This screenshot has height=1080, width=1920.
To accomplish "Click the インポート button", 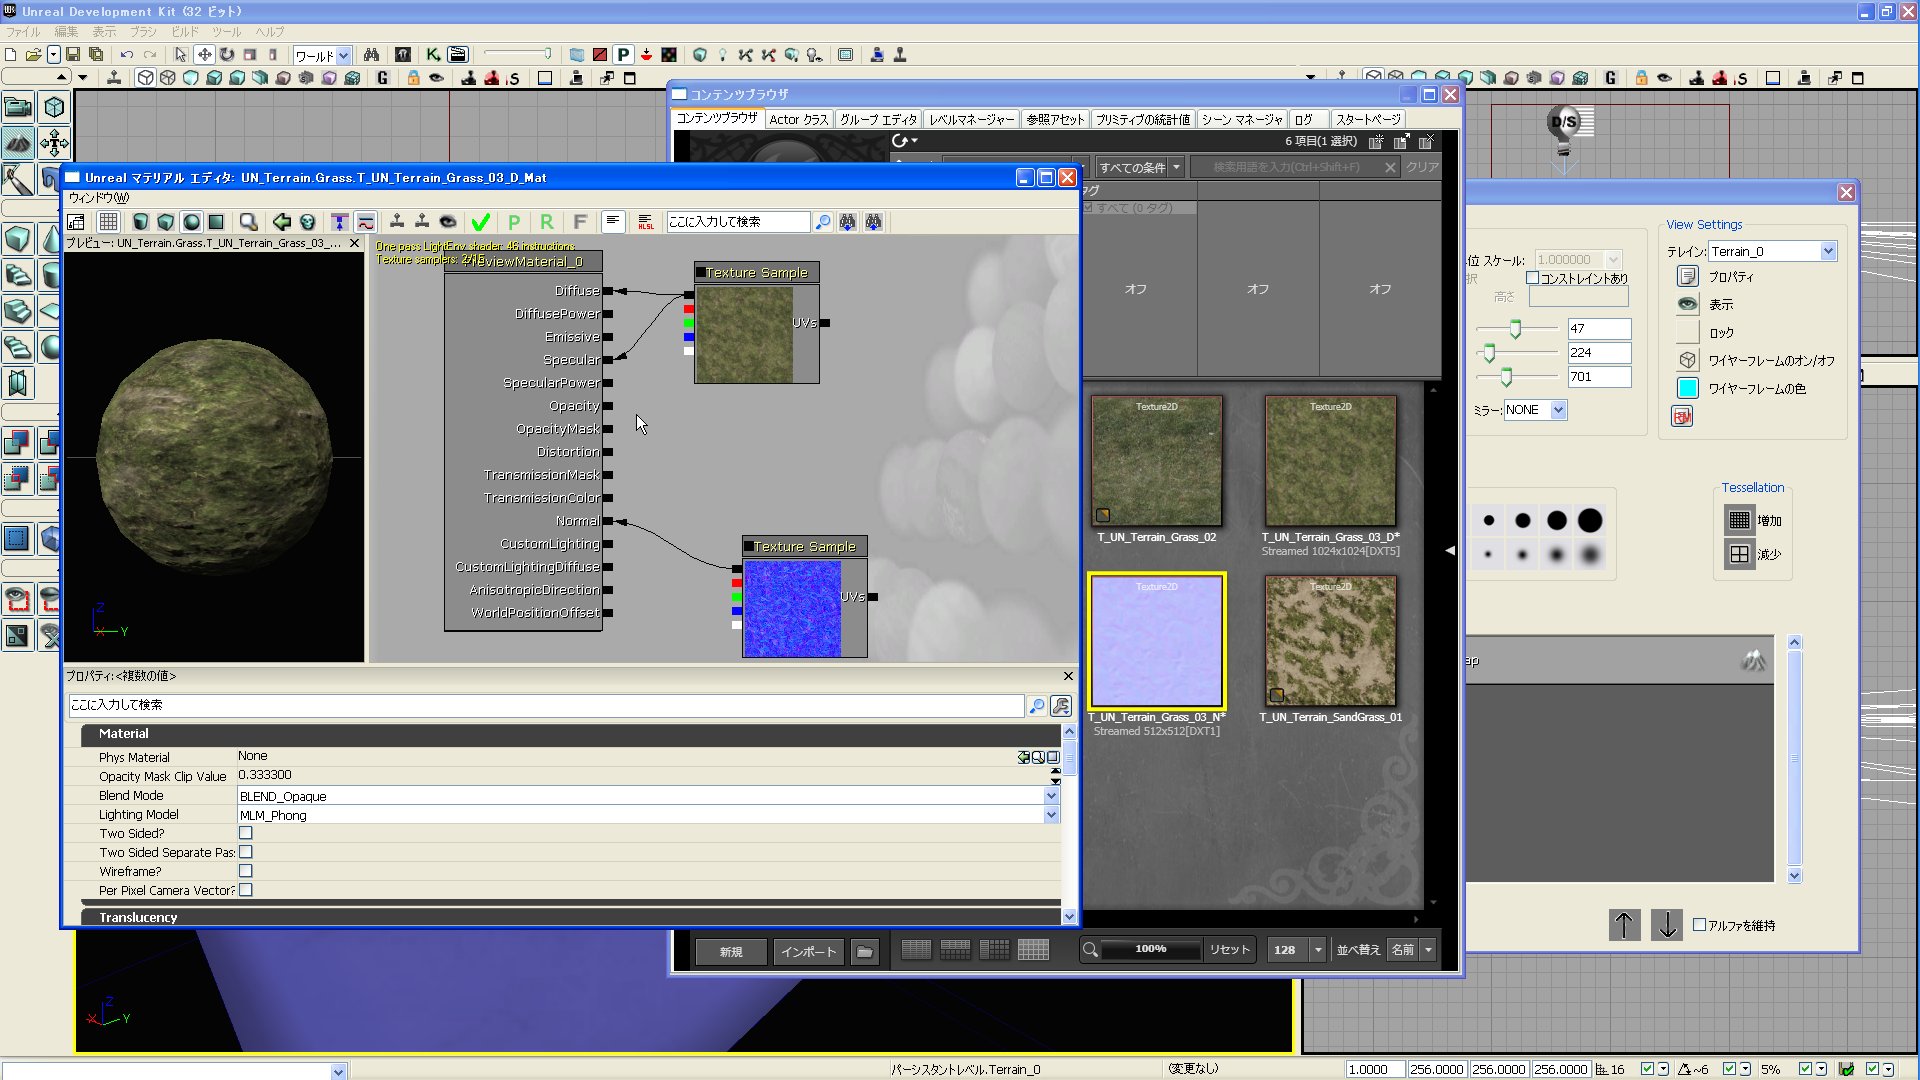I will [x=808, y=951].
